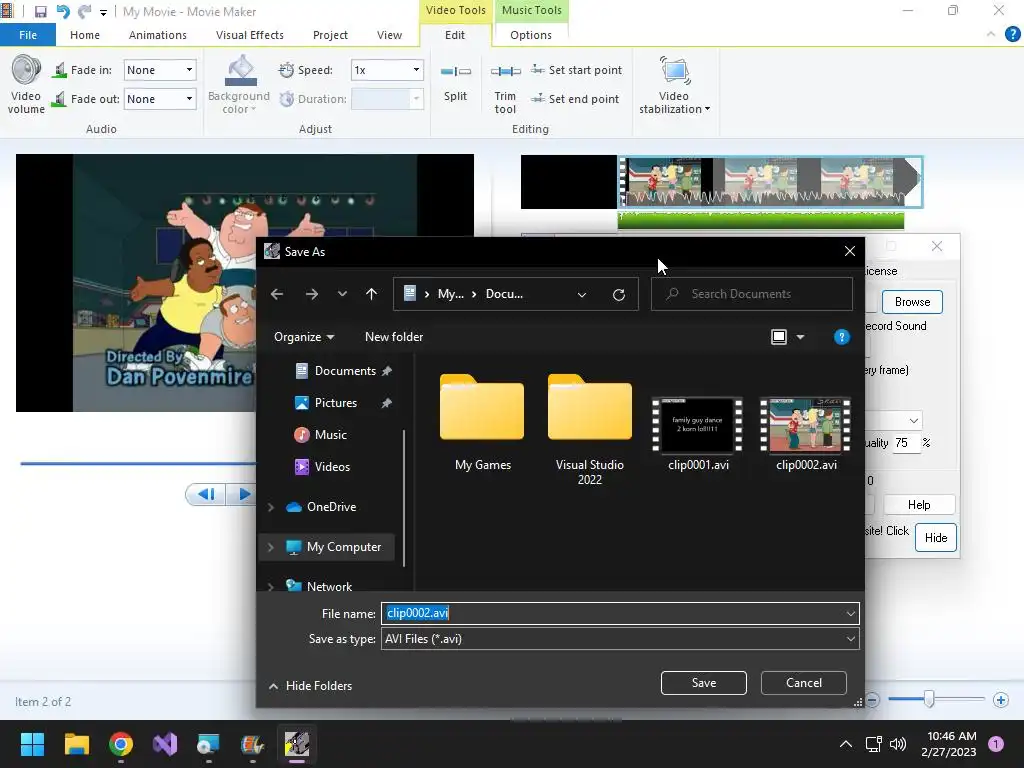The width and height of the screenshot is (1024, 768).
Task: Open Video stabilization options
Action: tap(675, 86)
